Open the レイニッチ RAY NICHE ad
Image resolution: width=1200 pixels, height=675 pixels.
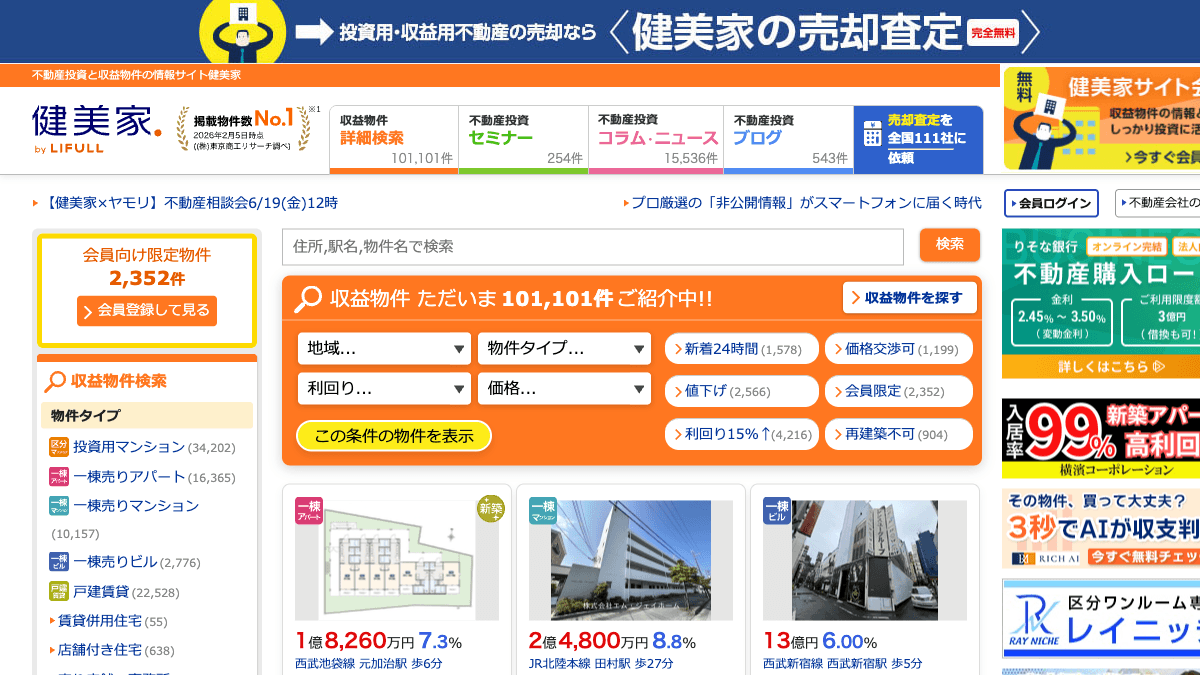pyautogui.click(x=1101, y=618)
